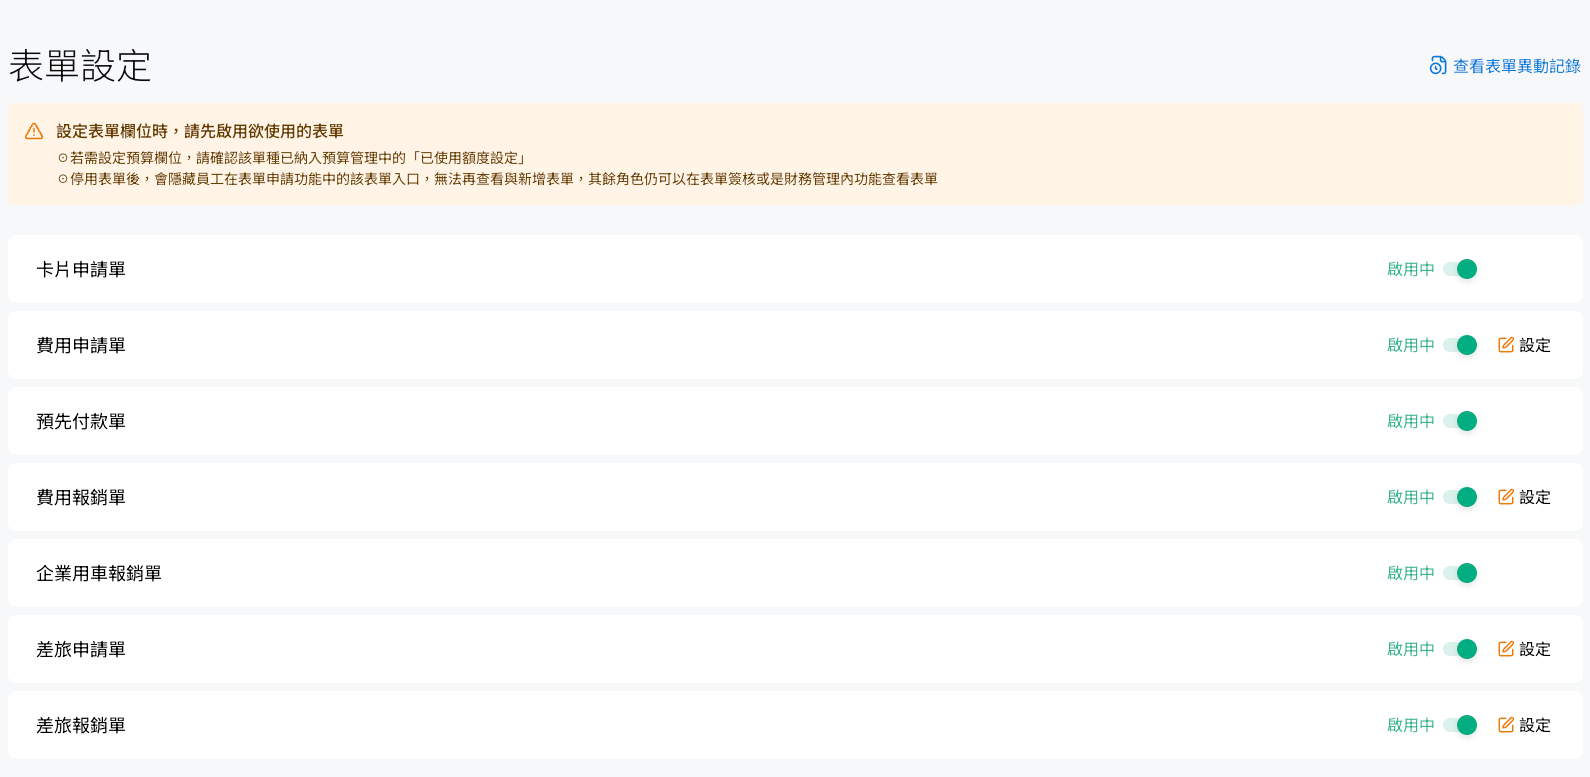Click the edit pencil icon for 費用報銷單
1590x777 pixels.
[1506, 497]
